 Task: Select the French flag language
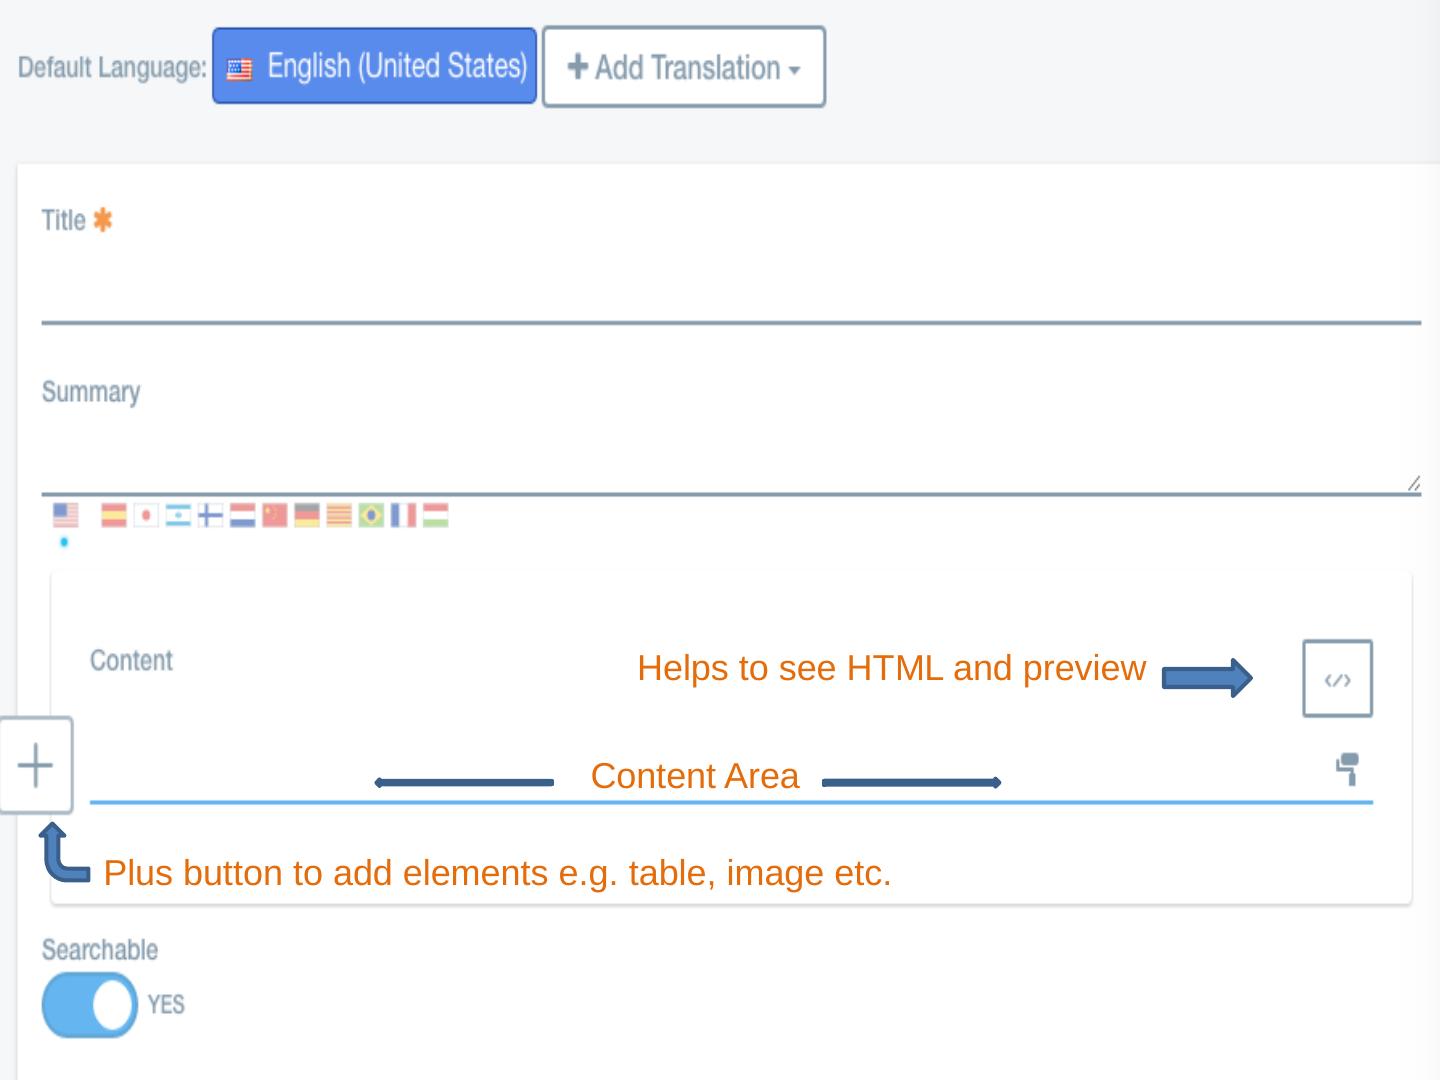click(403, 515)
